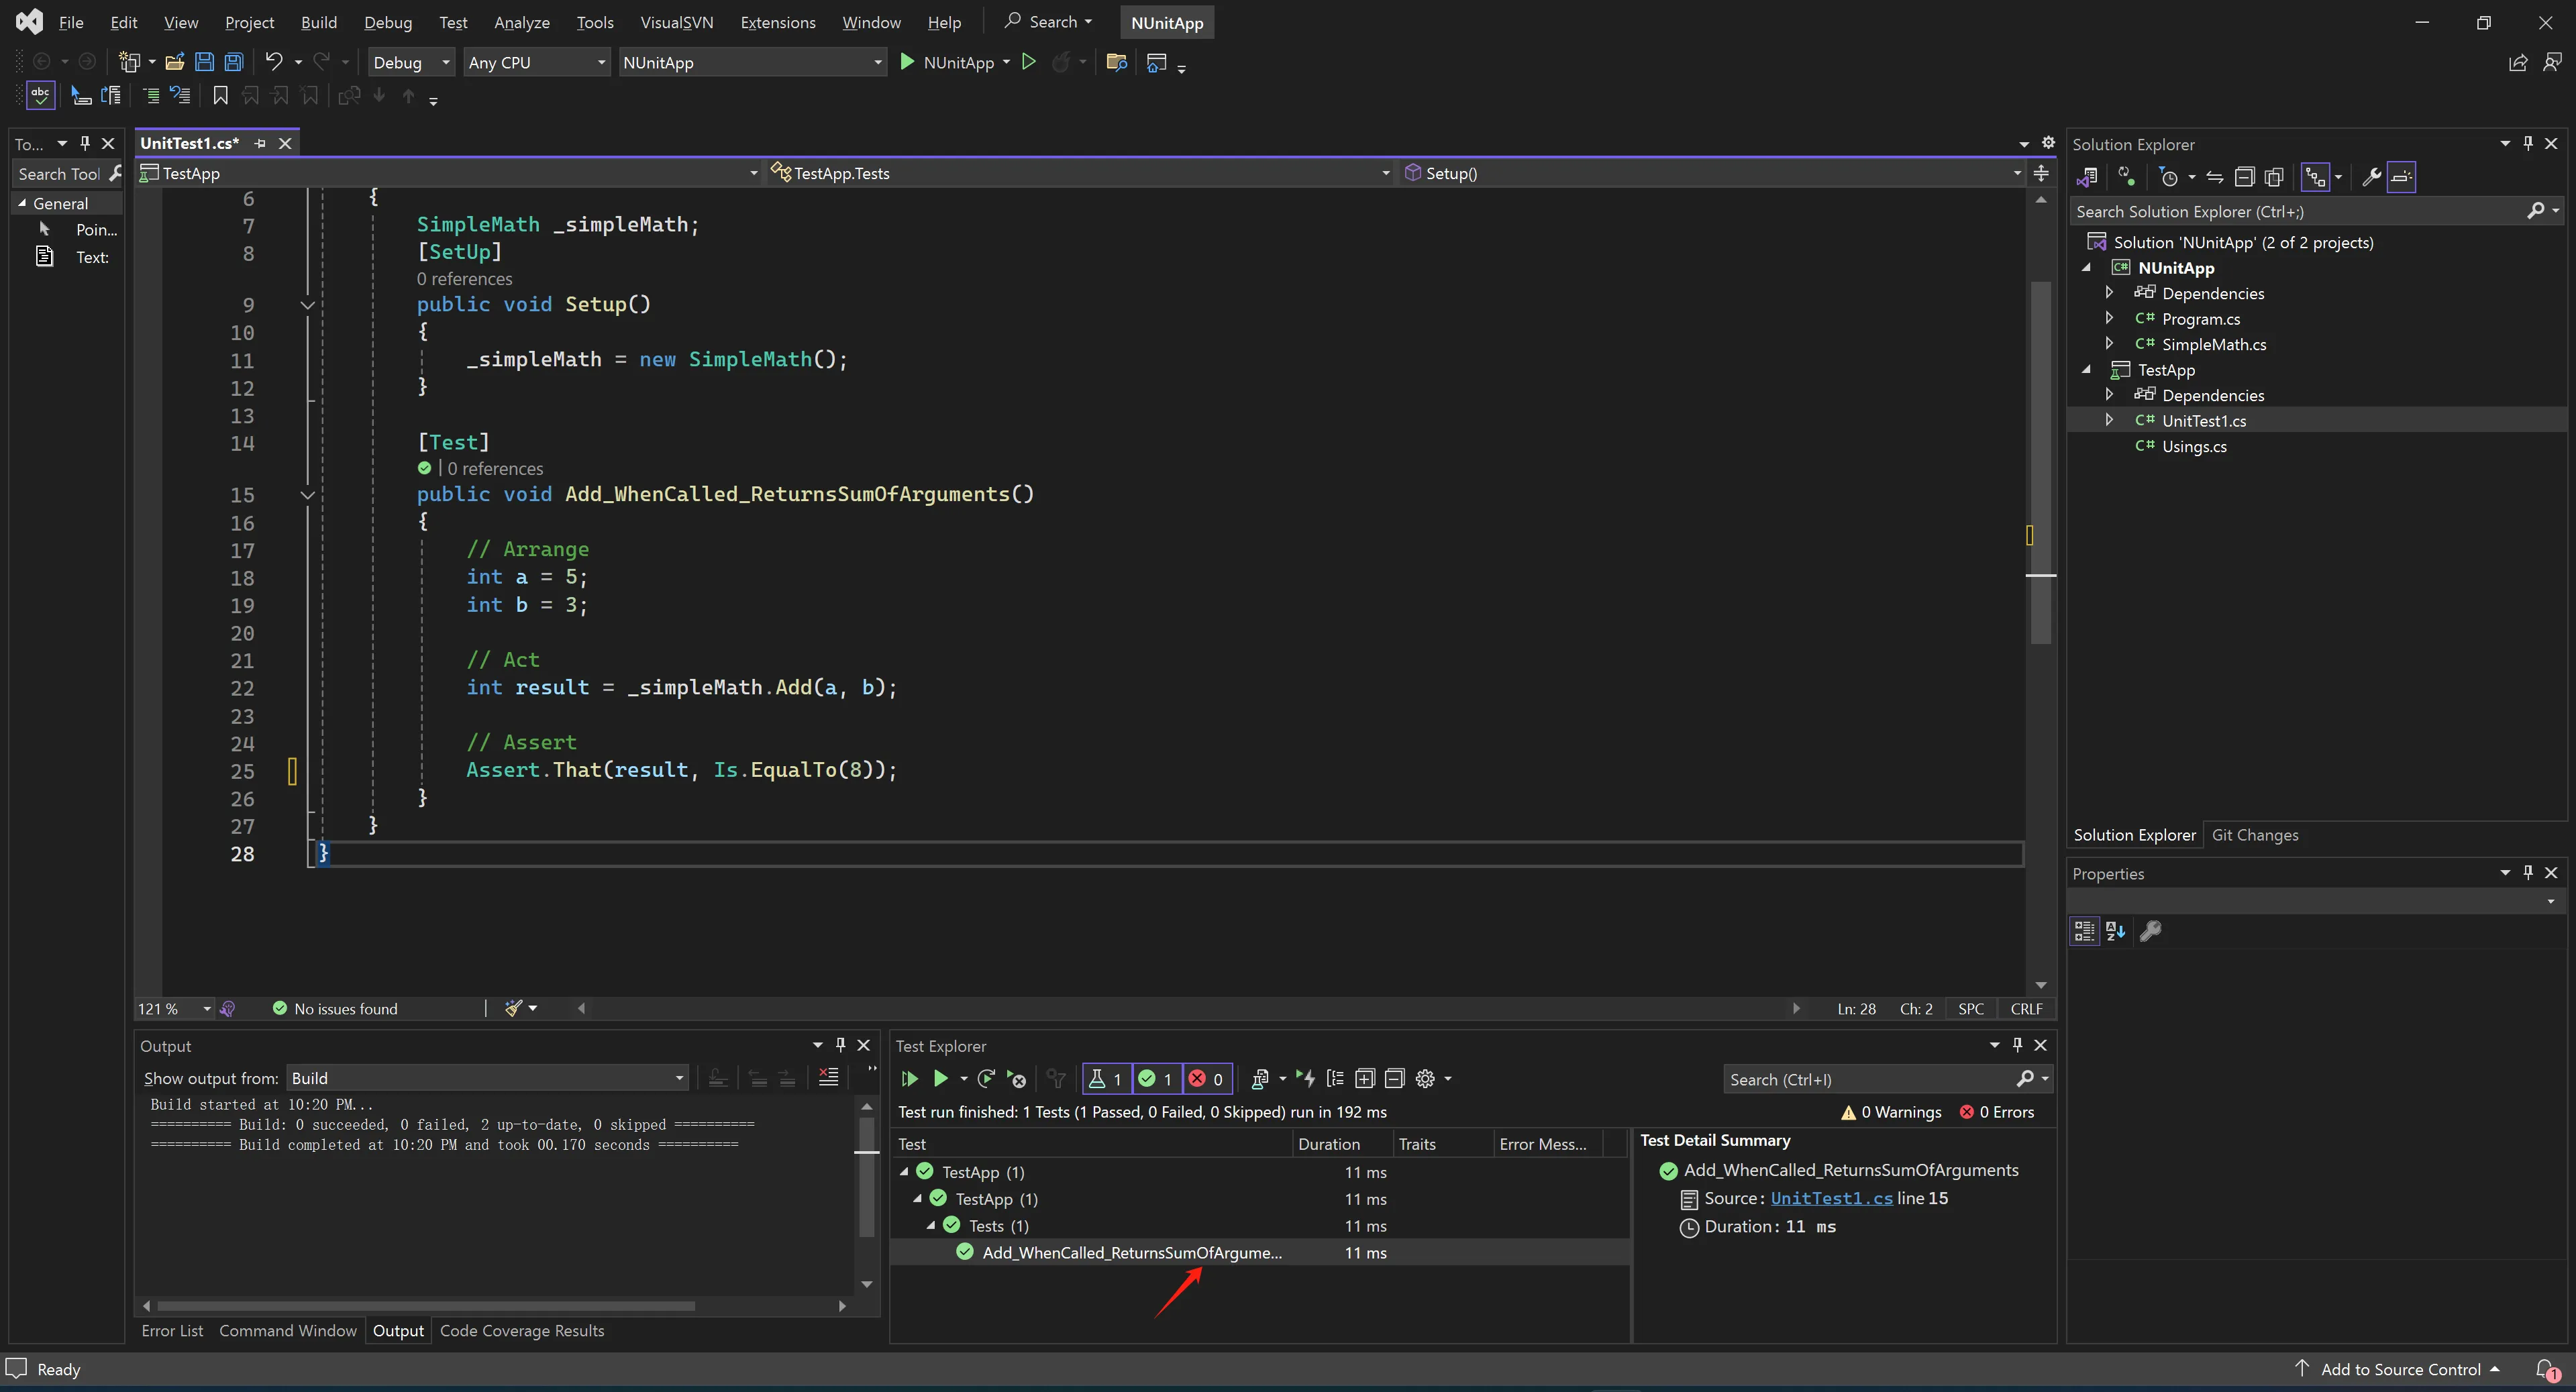The width and height of the screenshot is (2576, 1392).
Task: Expand all tests in Test Explorer
Action: (1365, 1079)
